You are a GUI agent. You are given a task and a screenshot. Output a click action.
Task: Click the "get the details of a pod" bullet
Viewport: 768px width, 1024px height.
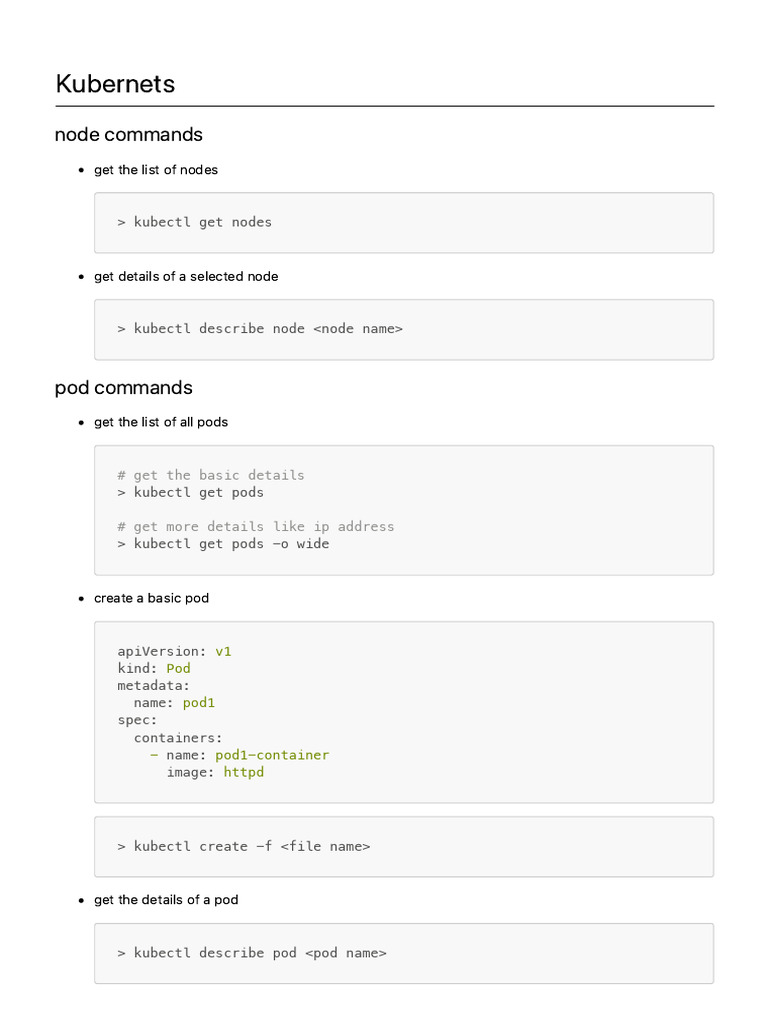point(166,900)
